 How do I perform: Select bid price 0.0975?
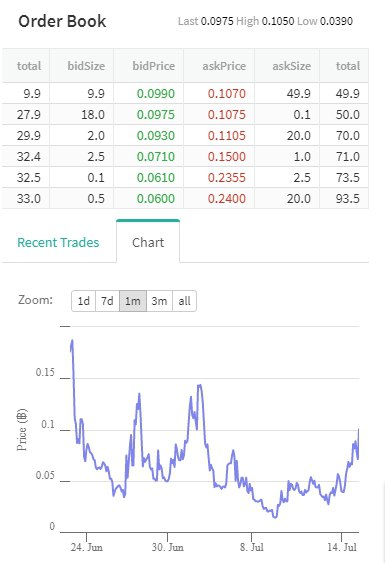coord(156,115)
